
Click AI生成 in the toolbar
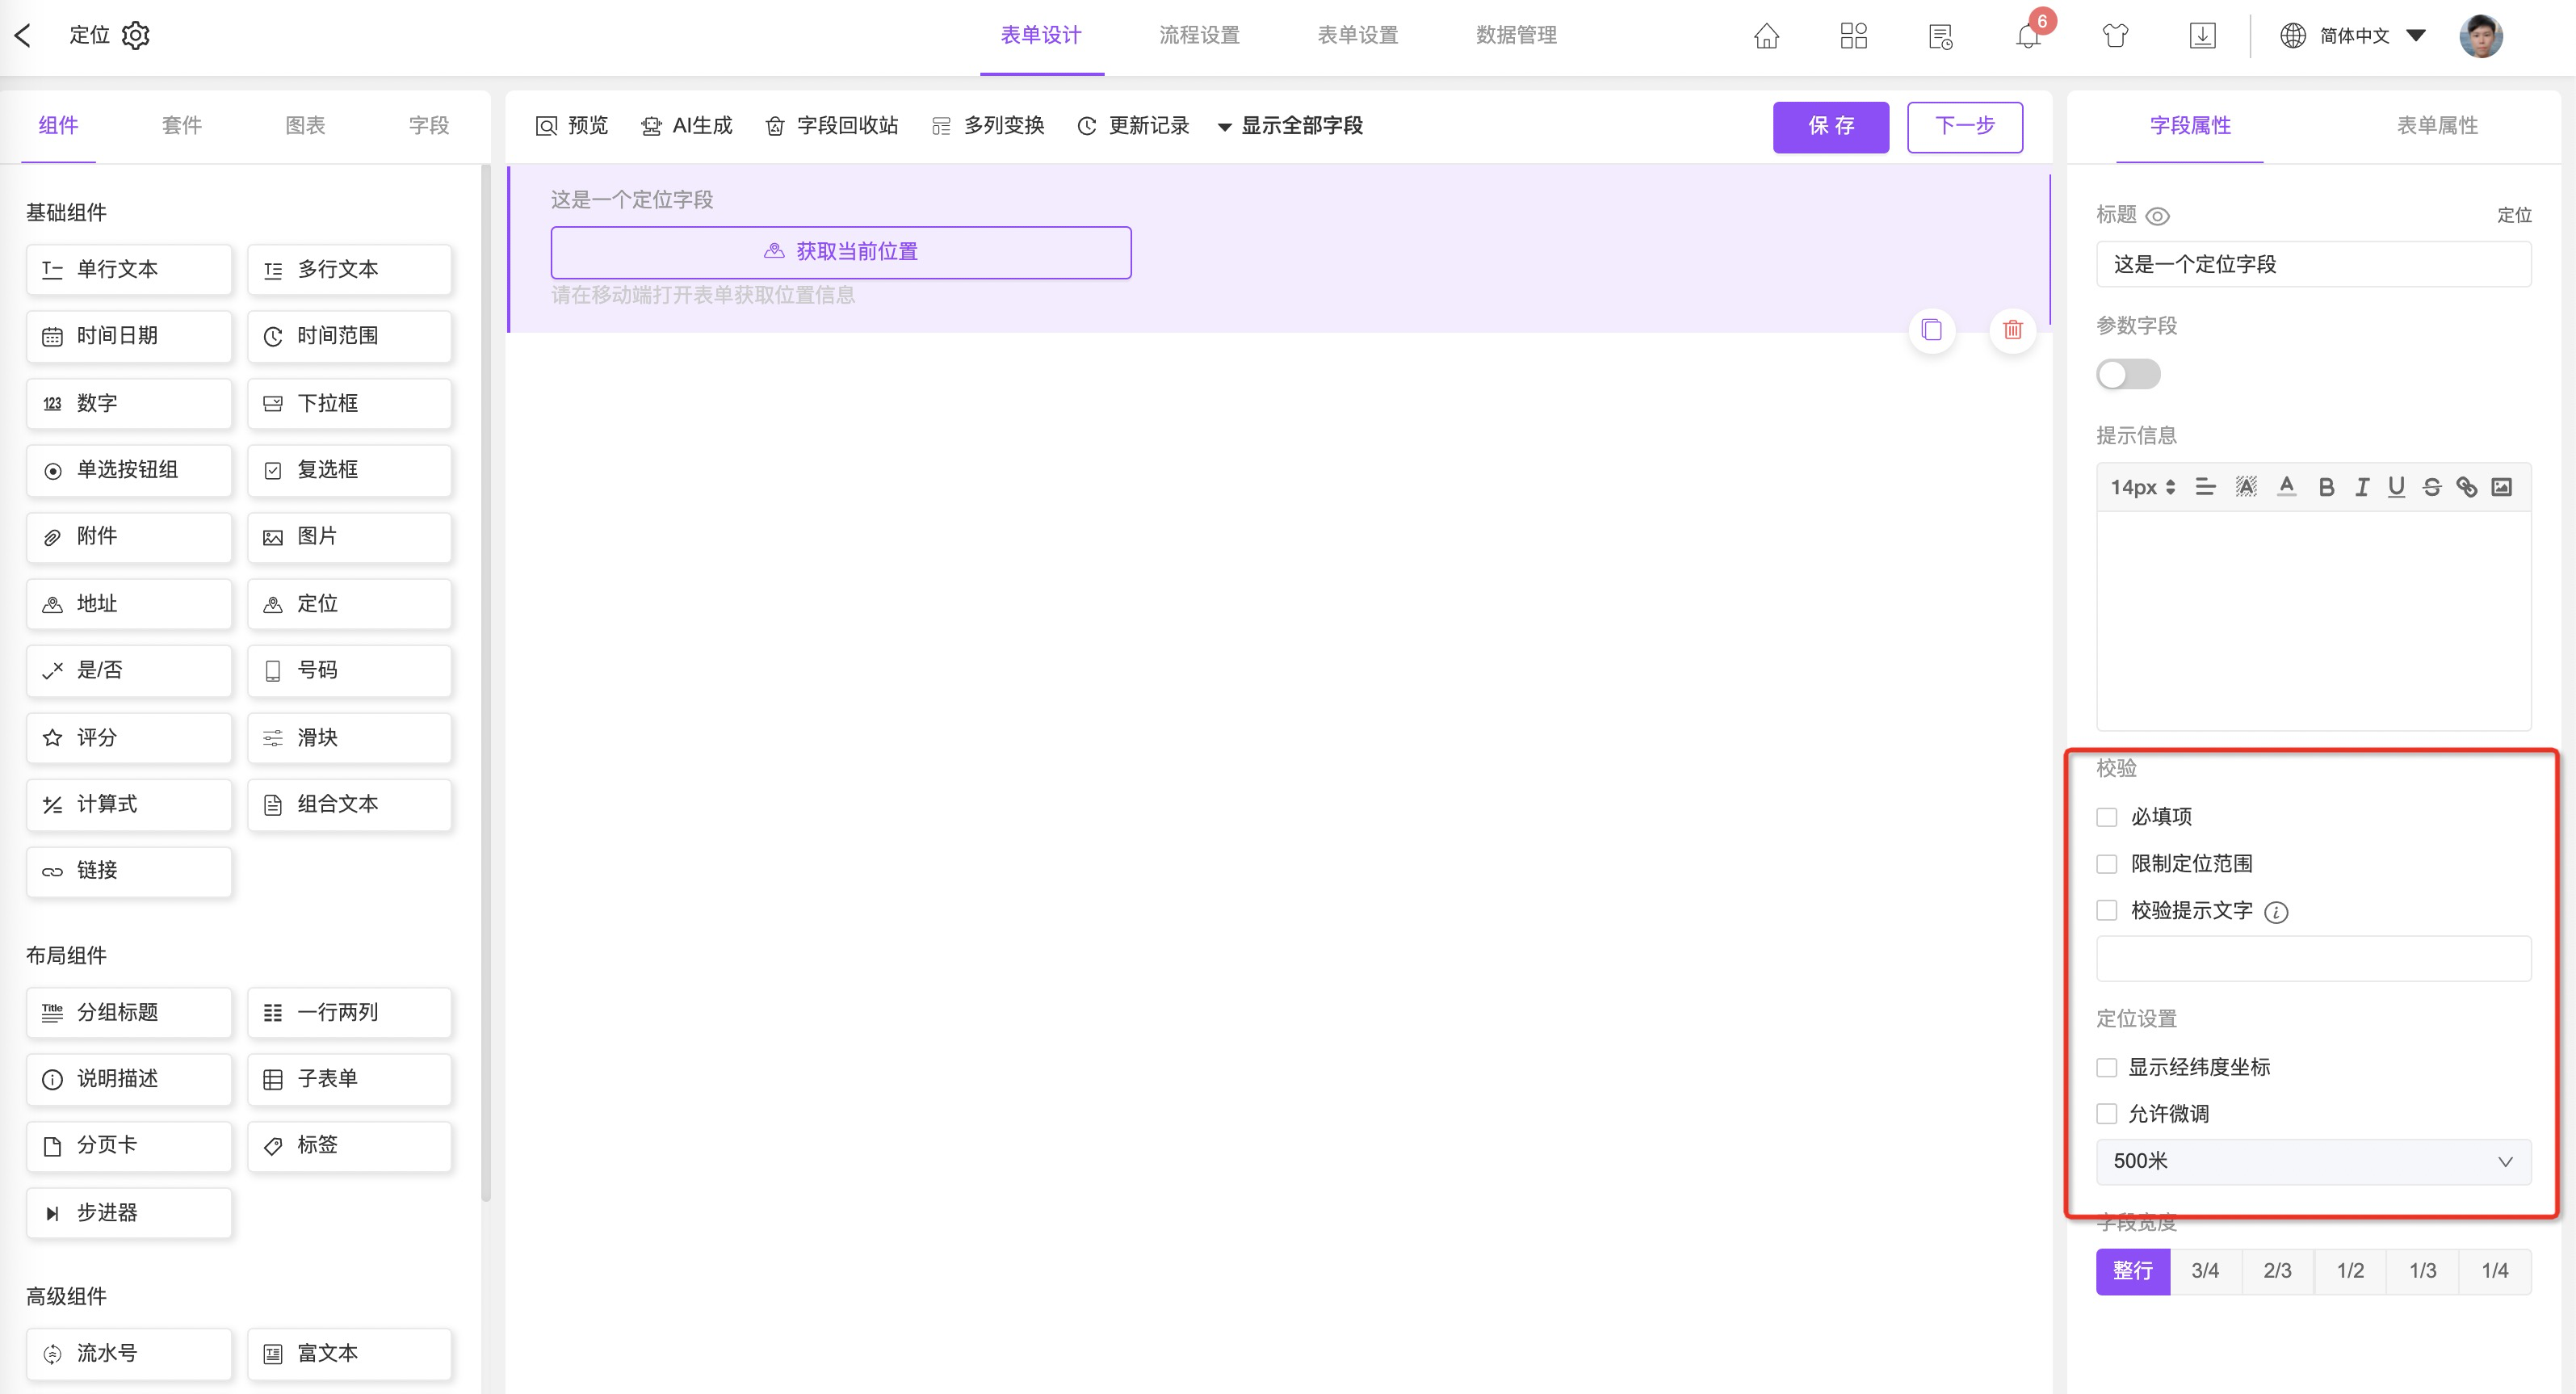[x=687, y=126]
